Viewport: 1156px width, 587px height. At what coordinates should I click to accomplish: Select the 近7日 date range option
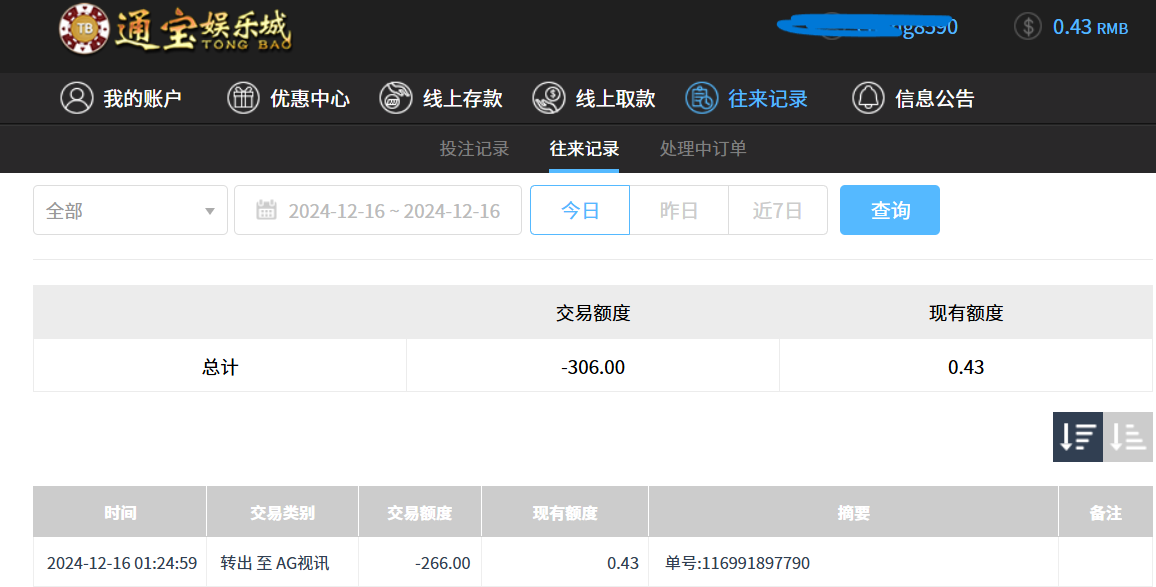pyautogui.click(x=778, y=210)
